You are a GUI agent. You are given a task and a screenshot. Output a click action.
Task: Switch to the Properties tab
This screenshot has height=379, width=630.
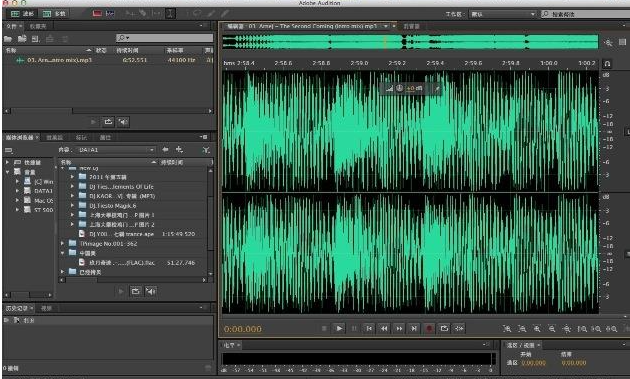105,137
